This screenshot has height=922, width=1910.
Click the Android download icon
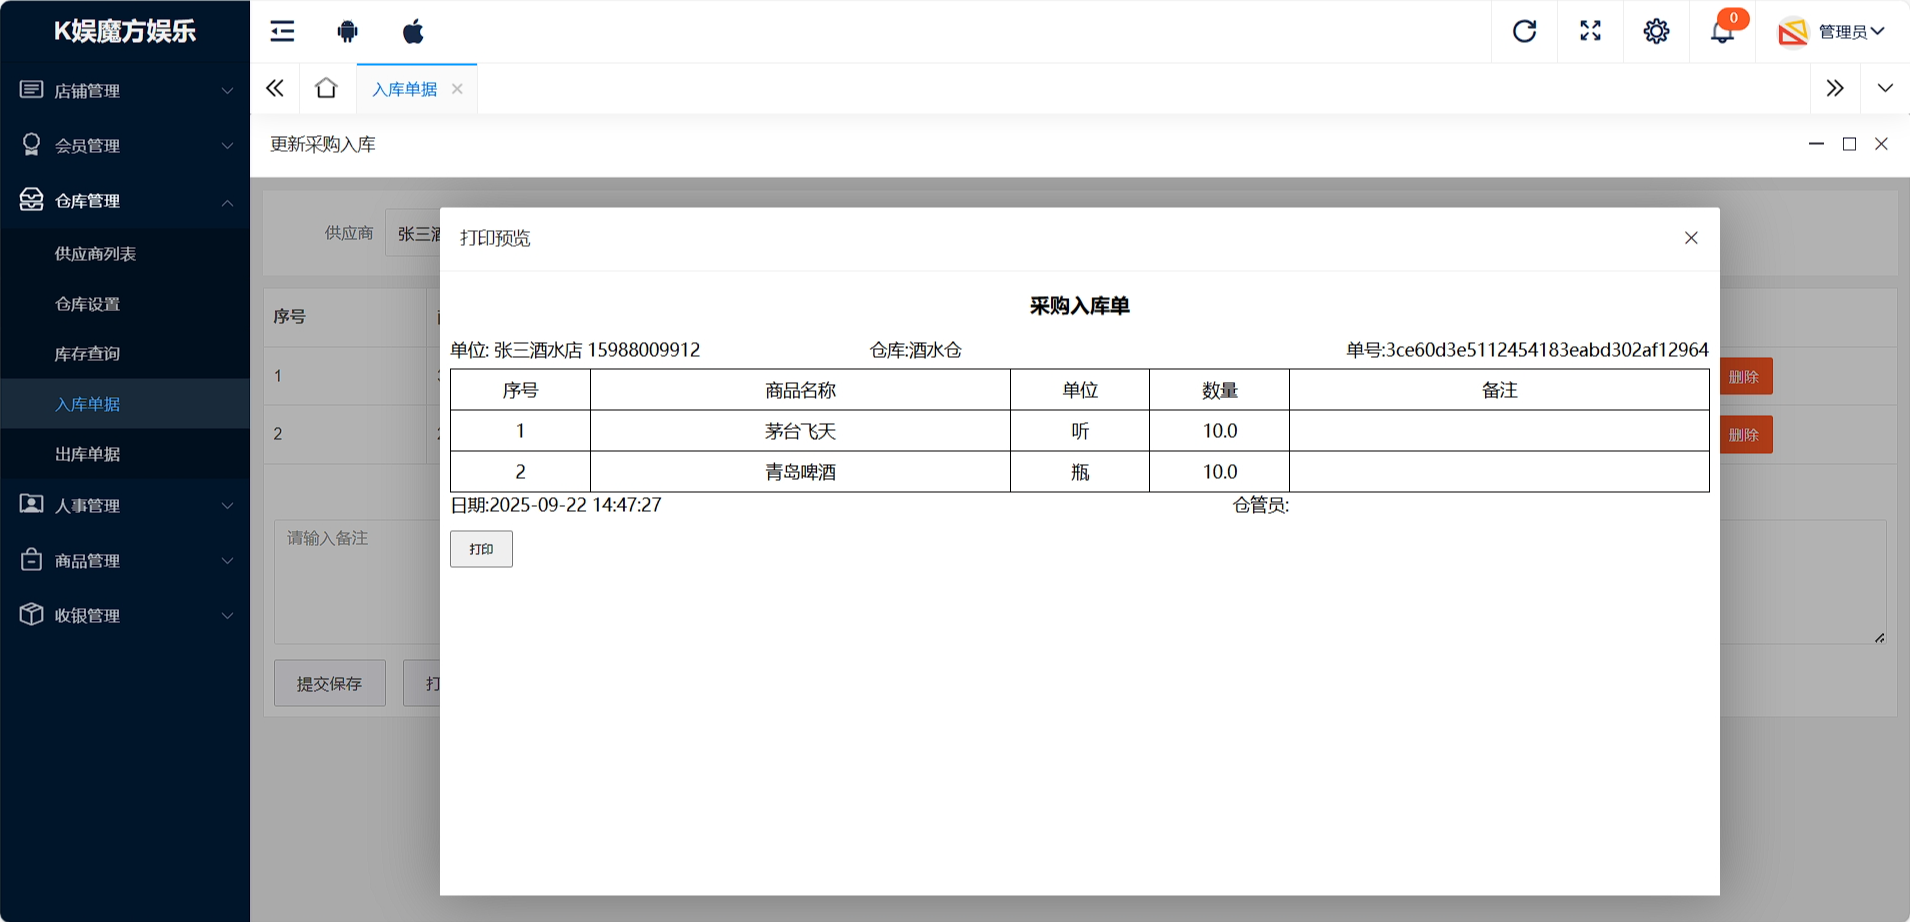tap(347, 32)
